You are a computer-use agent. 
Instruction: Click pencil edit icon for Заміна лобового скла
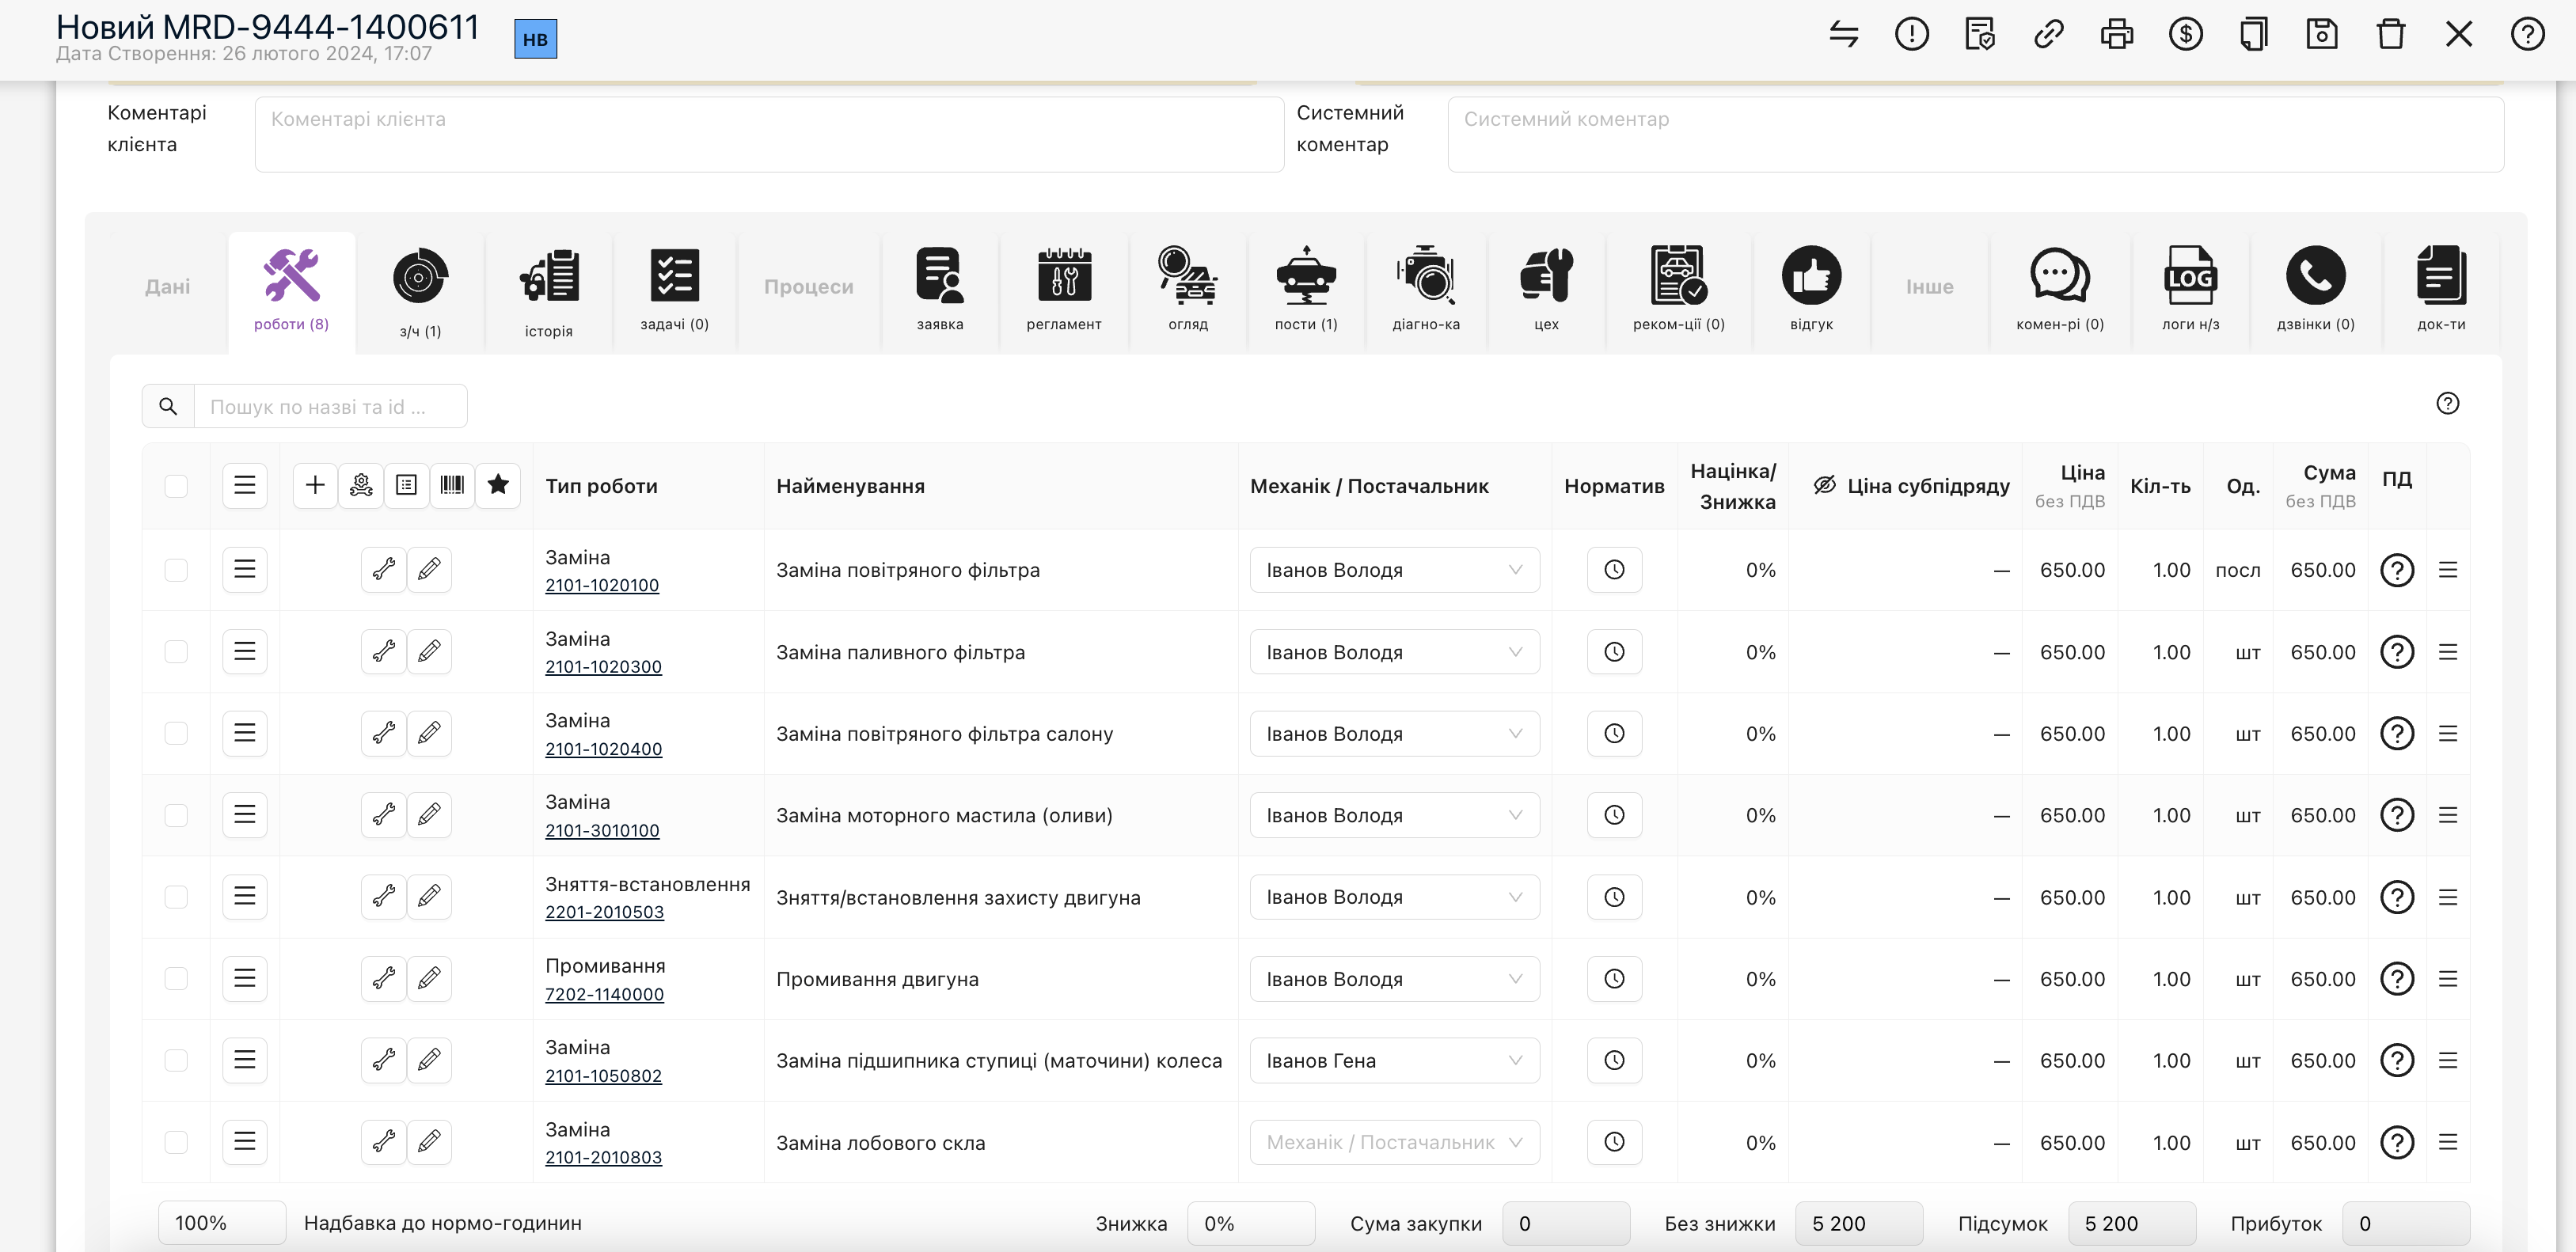429,1141
